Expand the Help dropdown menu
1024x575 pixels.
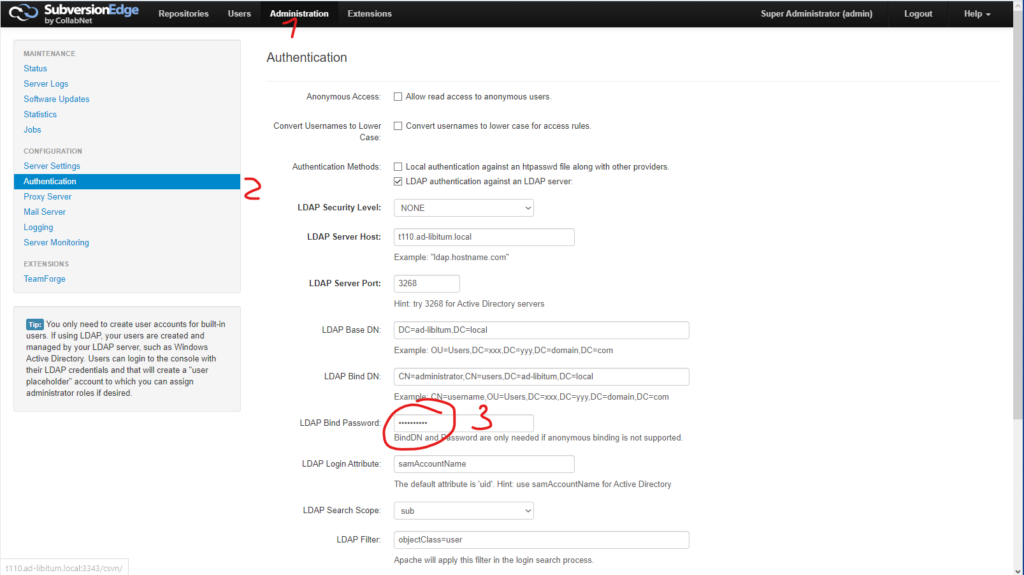977,14
